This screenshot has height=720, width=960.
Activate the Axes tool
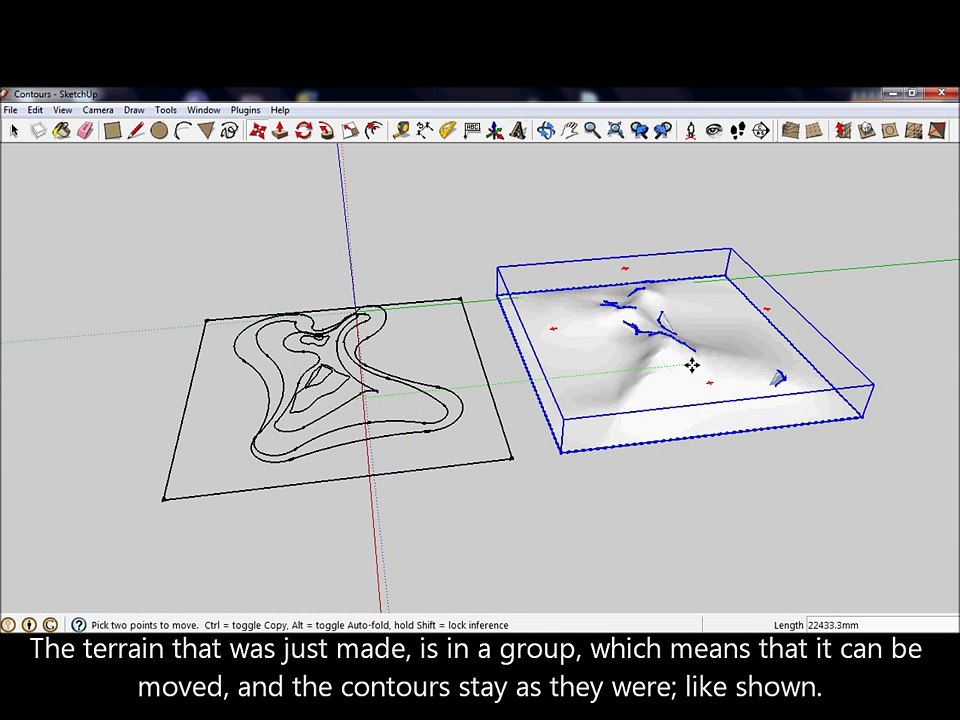click(x=495, y=130)
